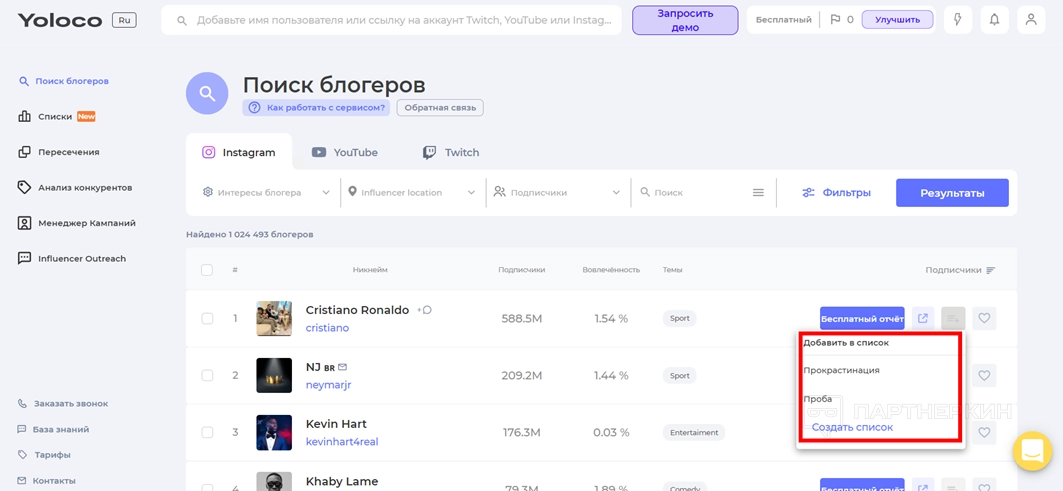
Task: Click the orange chat widget icon
Action: (x=1032, y=451)
